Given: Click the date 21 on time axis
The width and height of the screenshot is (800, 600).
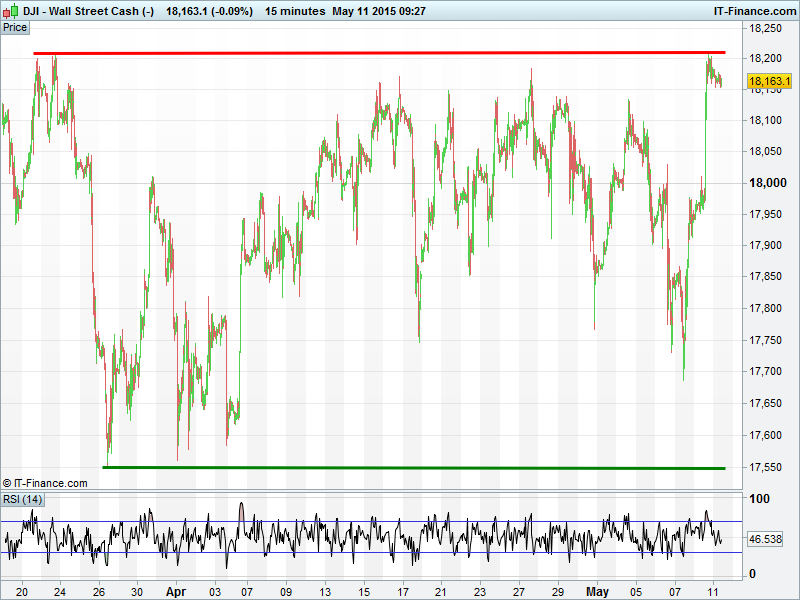Looking at the screenshot, I should click(x=441, y=592).
